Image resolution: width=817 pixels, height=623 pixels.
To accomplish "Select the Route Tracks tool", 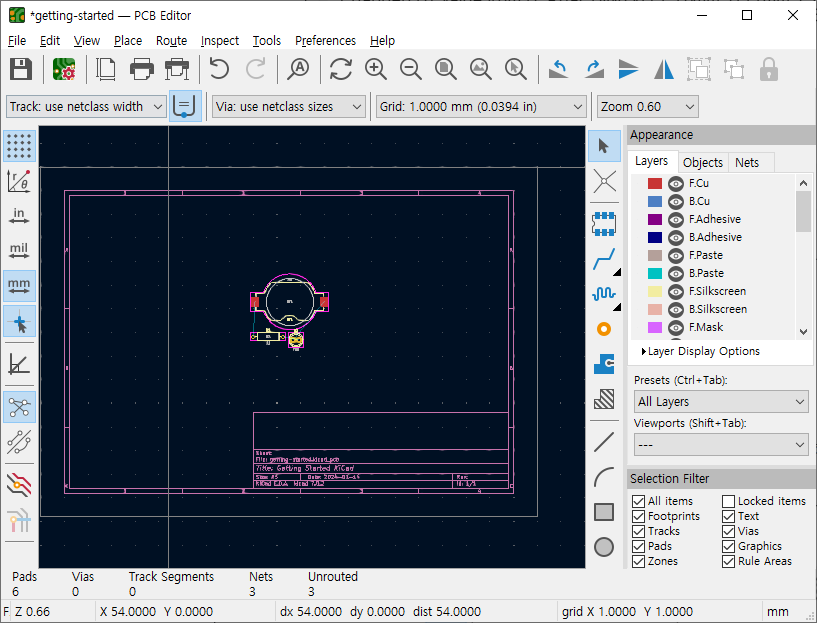I will coord(604,259).
